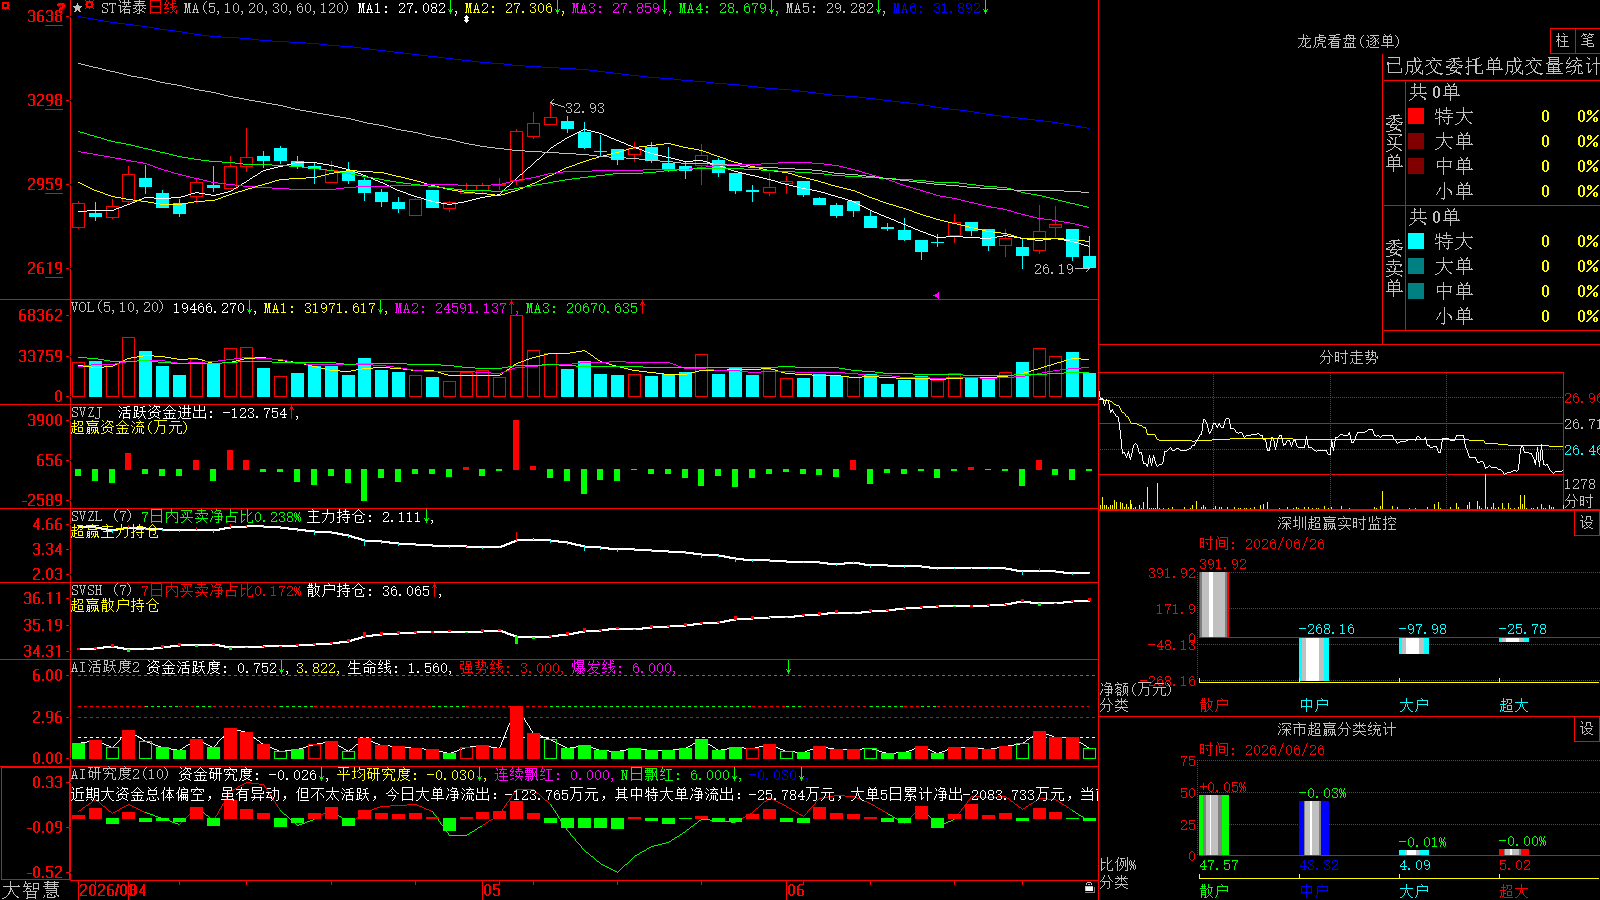Click the 分时走势 panel title
This screenshot has height=900, width=1600.
pyautogui.click(x=1348, y=357)
